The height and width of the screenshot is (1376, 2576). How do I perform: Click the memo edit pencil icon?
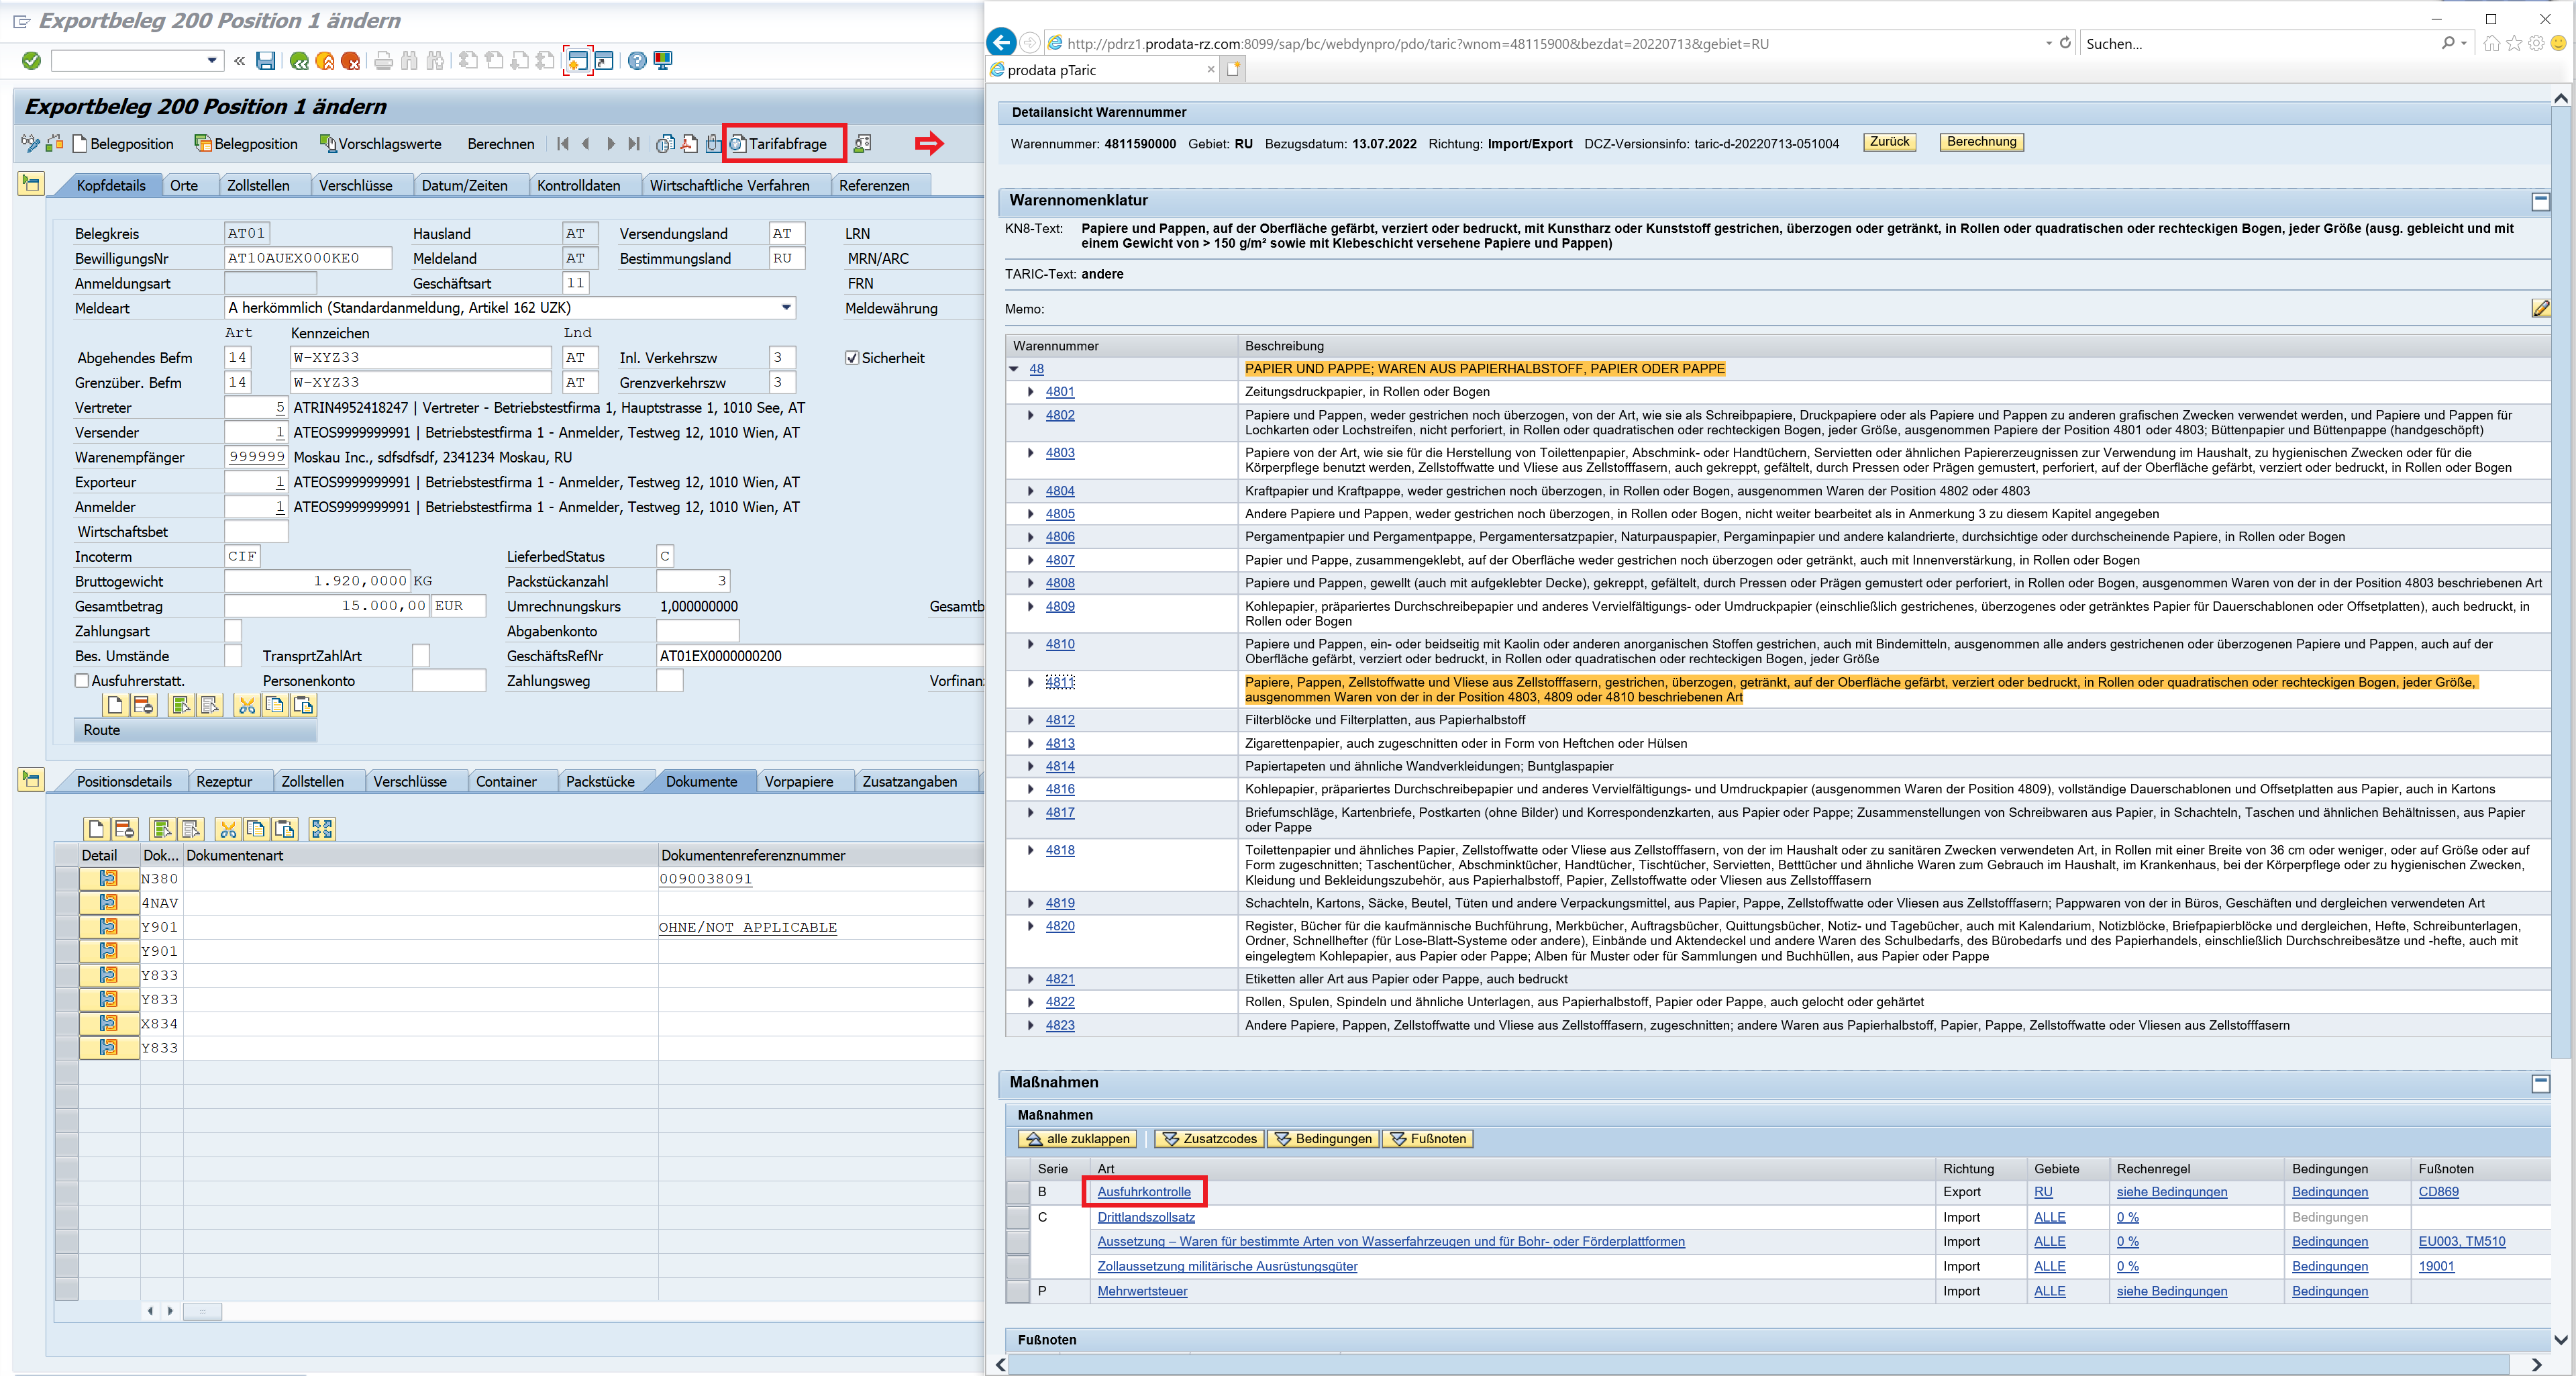(2540, 308)
